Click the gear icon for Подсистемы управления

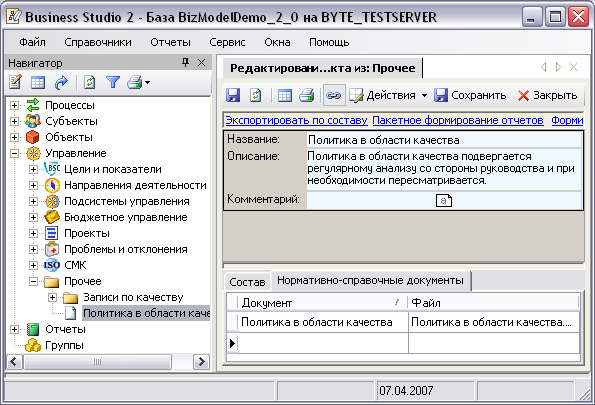[52, 201]
